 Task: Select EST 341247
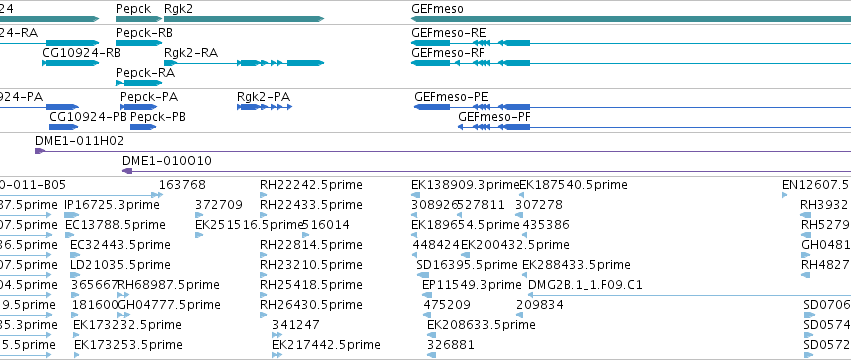pos(296,325)
